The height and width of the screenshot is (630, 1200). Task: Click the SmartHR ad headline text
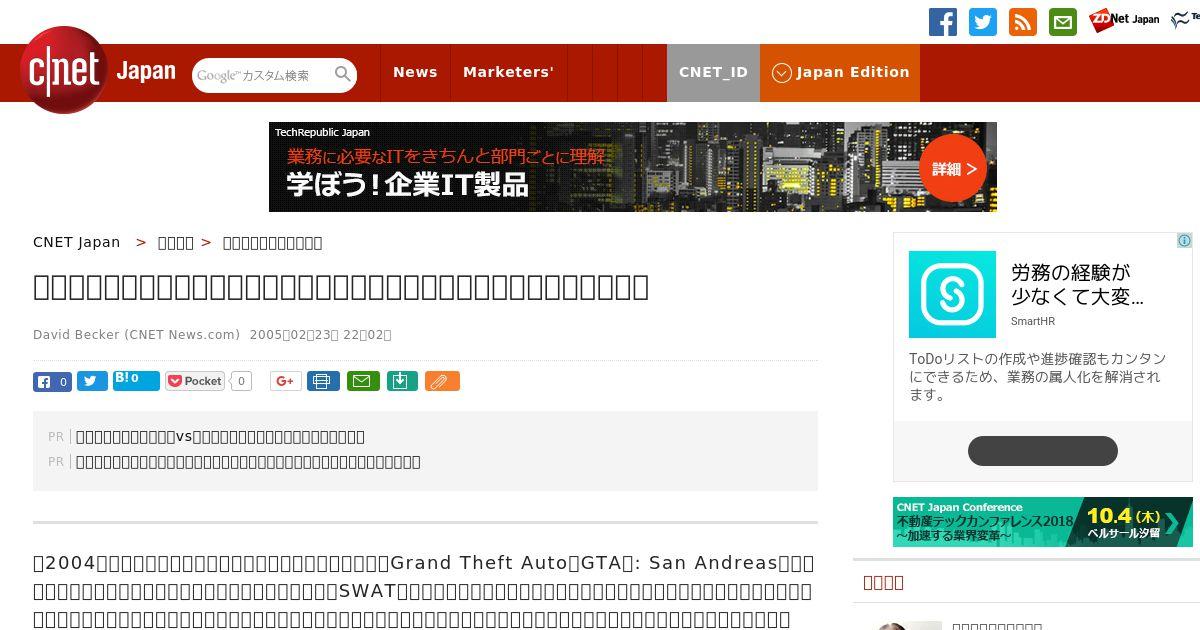(1077, 284)
